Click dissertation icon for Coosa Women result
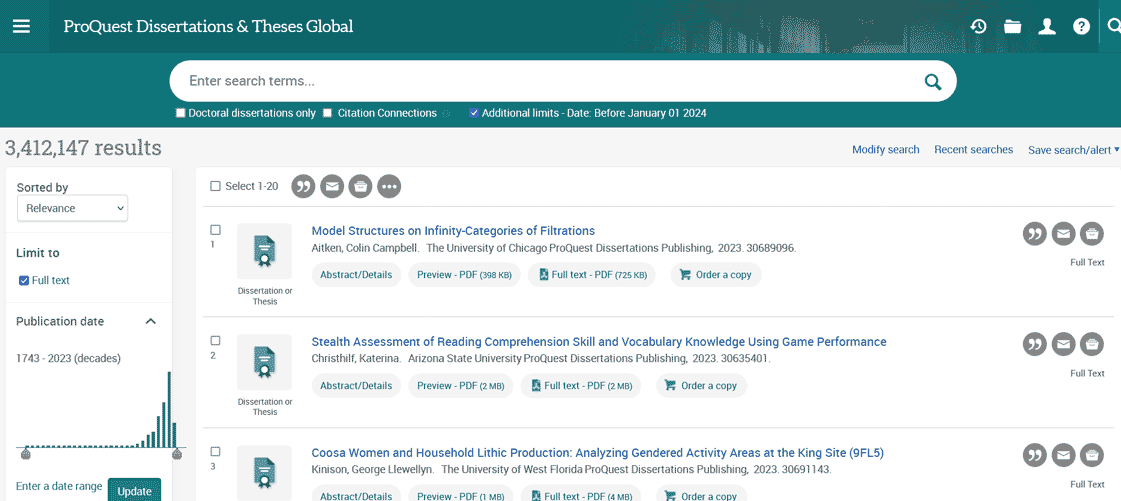 [265, 472]
